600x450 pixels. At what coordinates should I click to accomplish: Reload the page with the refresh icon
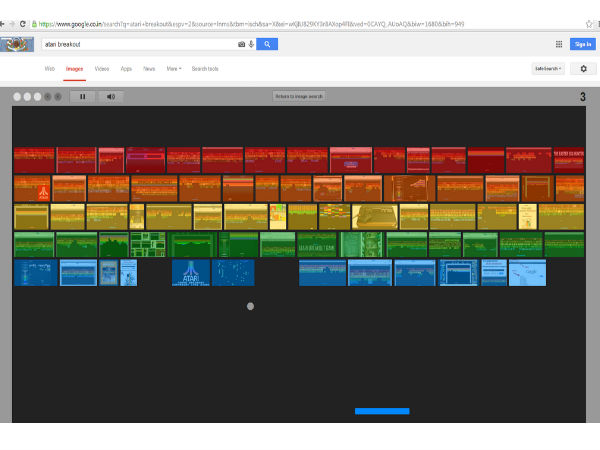pyautogui.click(x=23, y=24)
